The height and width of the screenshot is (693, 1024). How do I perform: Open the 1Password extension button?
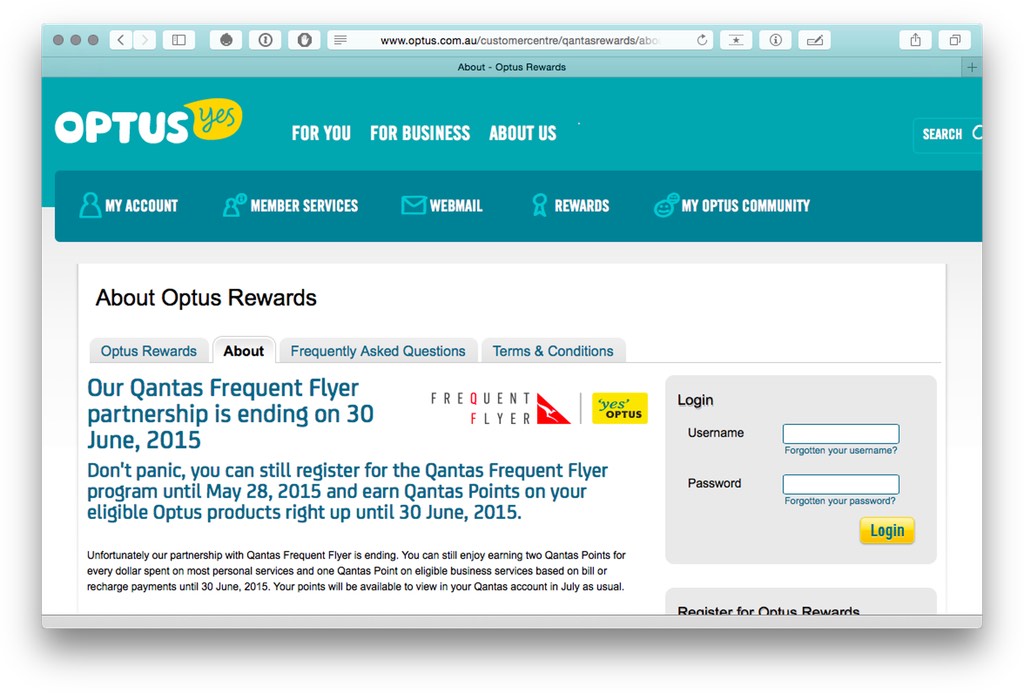click(x=265, y=40)
